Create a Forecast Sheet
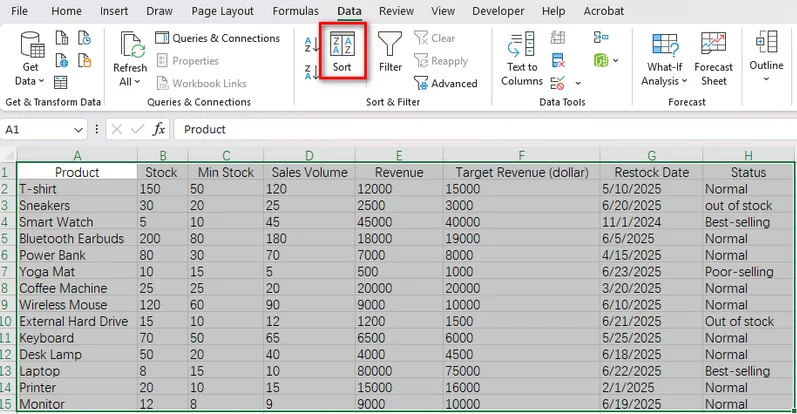This screenshot has height=414, width=797. [713, 58]
